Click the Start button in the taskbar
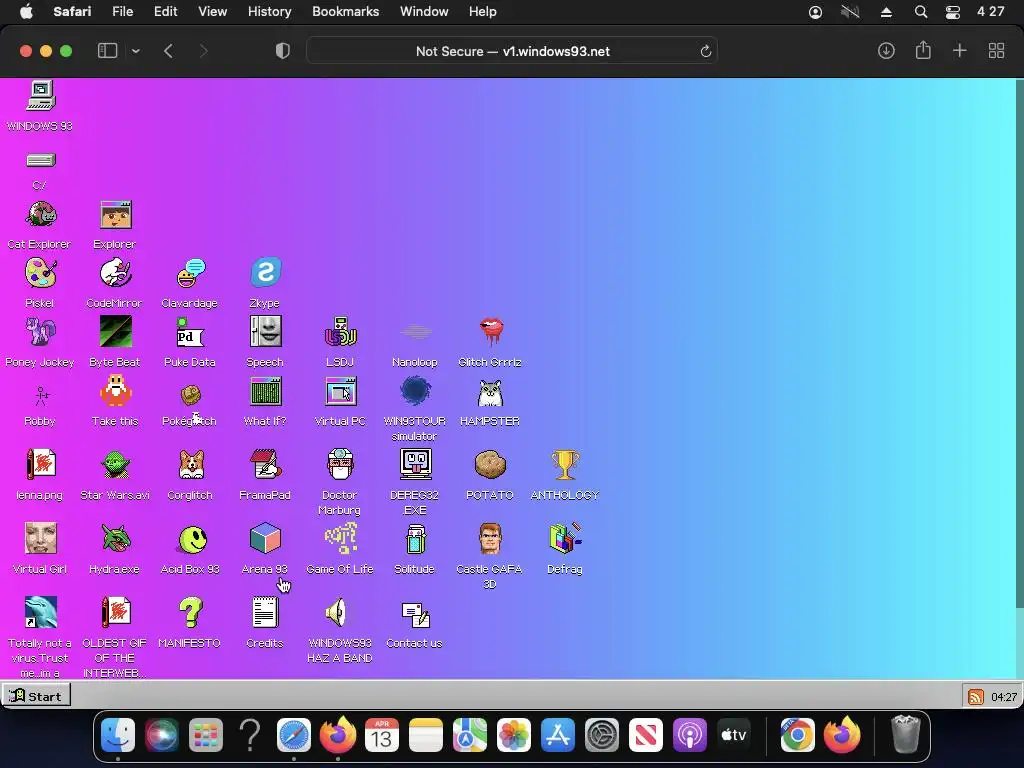Screen dimensions: 1024x768 (x=37, y=696)
